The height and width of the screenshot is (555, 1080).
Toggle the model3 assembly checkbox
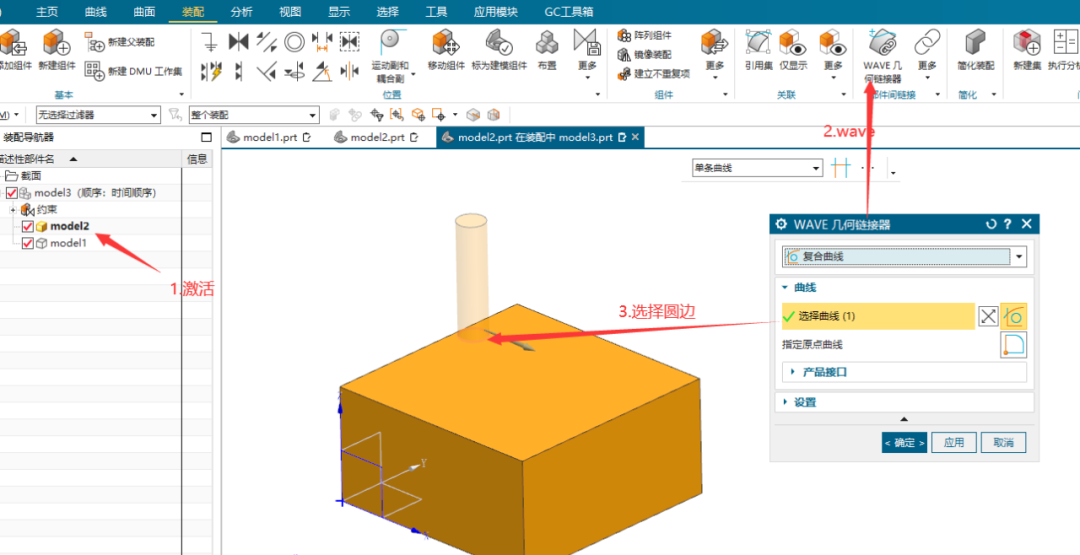tap(11, 193)
